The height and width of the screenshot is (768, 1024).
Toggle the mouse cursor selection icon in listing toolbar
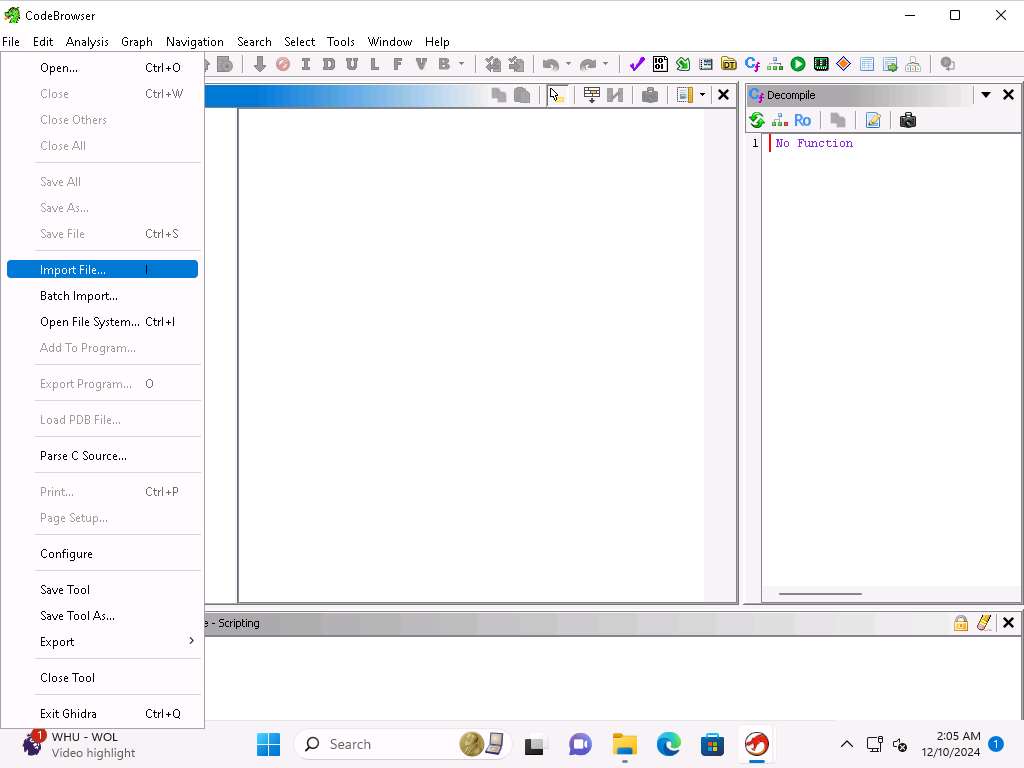556,95
